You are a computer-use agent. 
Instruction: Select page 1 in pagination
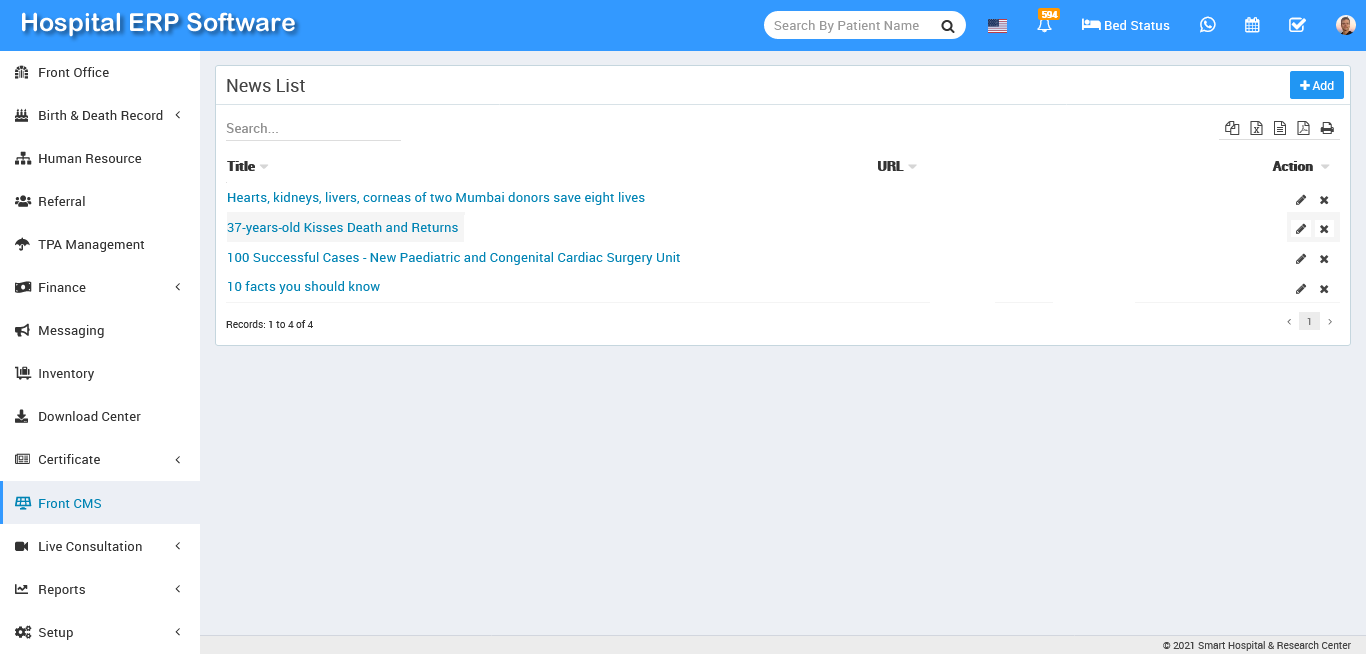1309,322
